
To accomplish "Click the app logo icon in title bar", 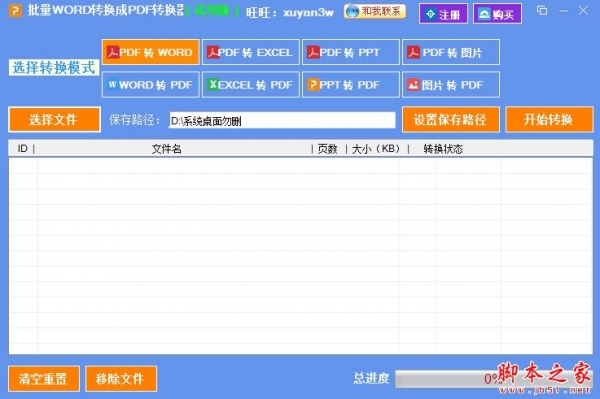I will (15, 11).
